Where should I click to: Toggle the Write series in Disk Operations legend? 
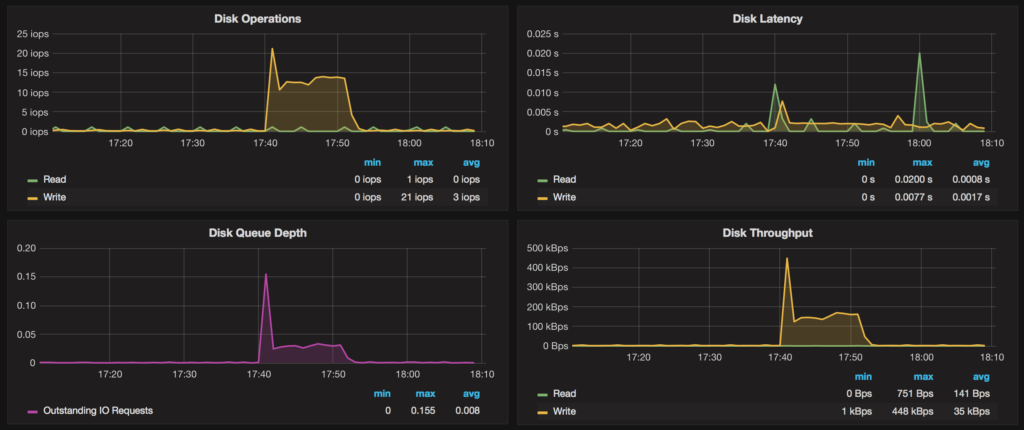[56, 197]
